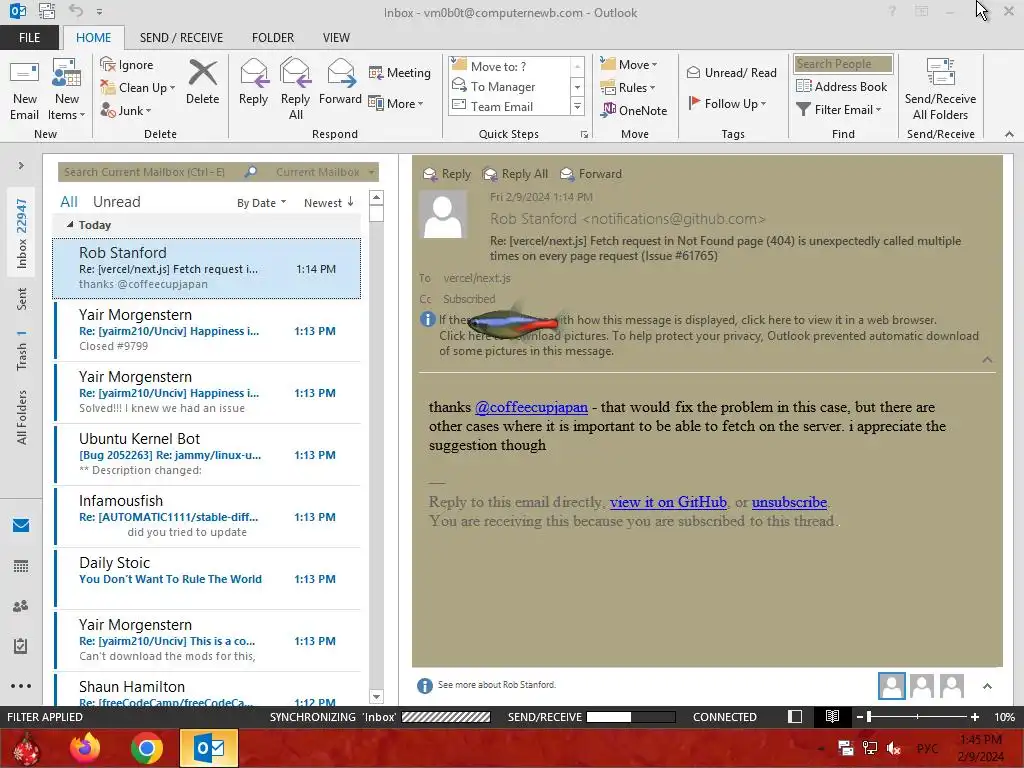The height and width of the screenshot is (768, 1024).
Task: Open the Tasks navigation icon
Action: tap(21, 646)
